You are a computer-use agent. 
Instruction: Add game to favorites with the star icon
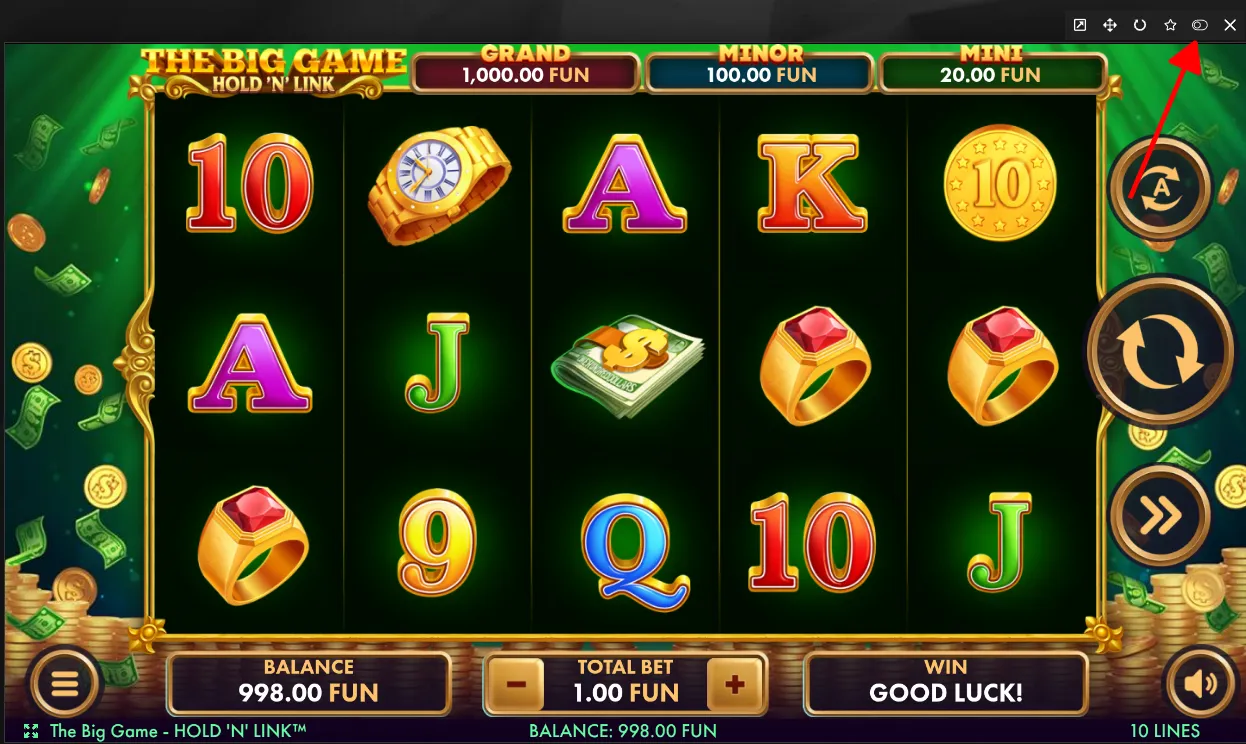[1170, 25]
